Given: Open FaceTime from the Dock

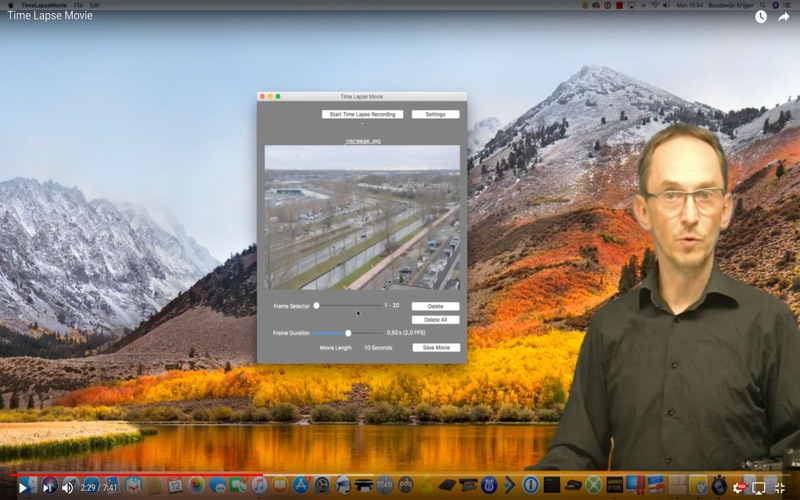Looking at the screenshot, I should (238, 485).
